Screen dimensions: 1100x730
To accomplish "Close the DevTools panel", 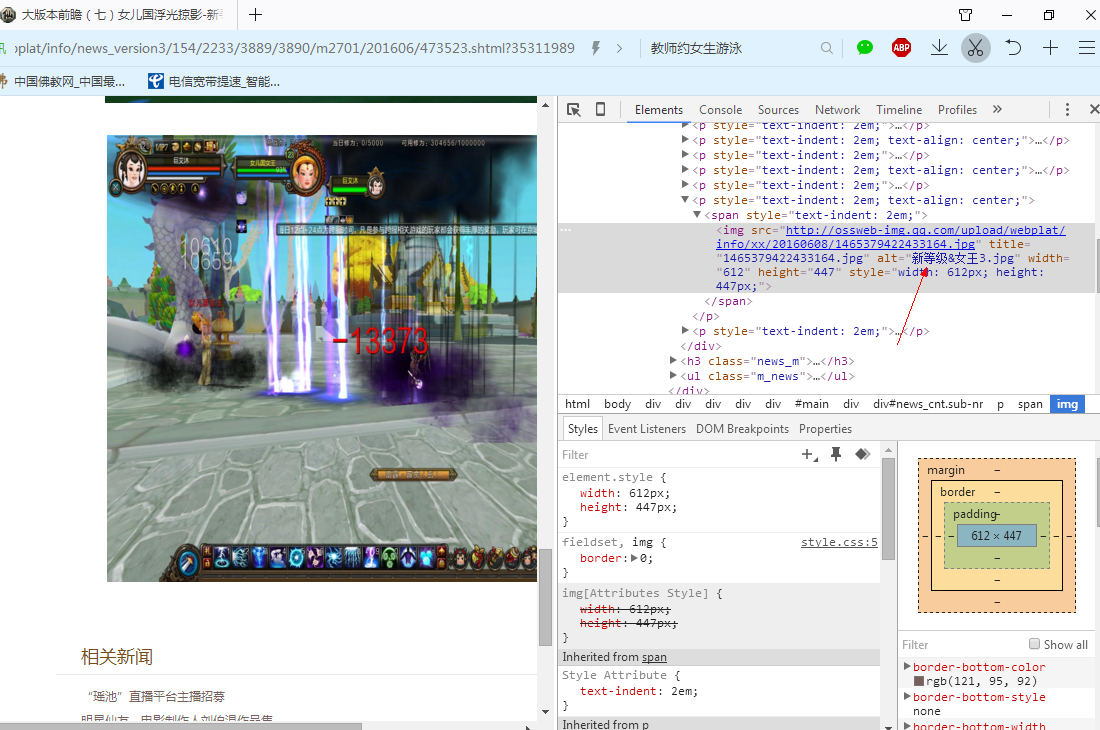I will [x=1094, y=109].
